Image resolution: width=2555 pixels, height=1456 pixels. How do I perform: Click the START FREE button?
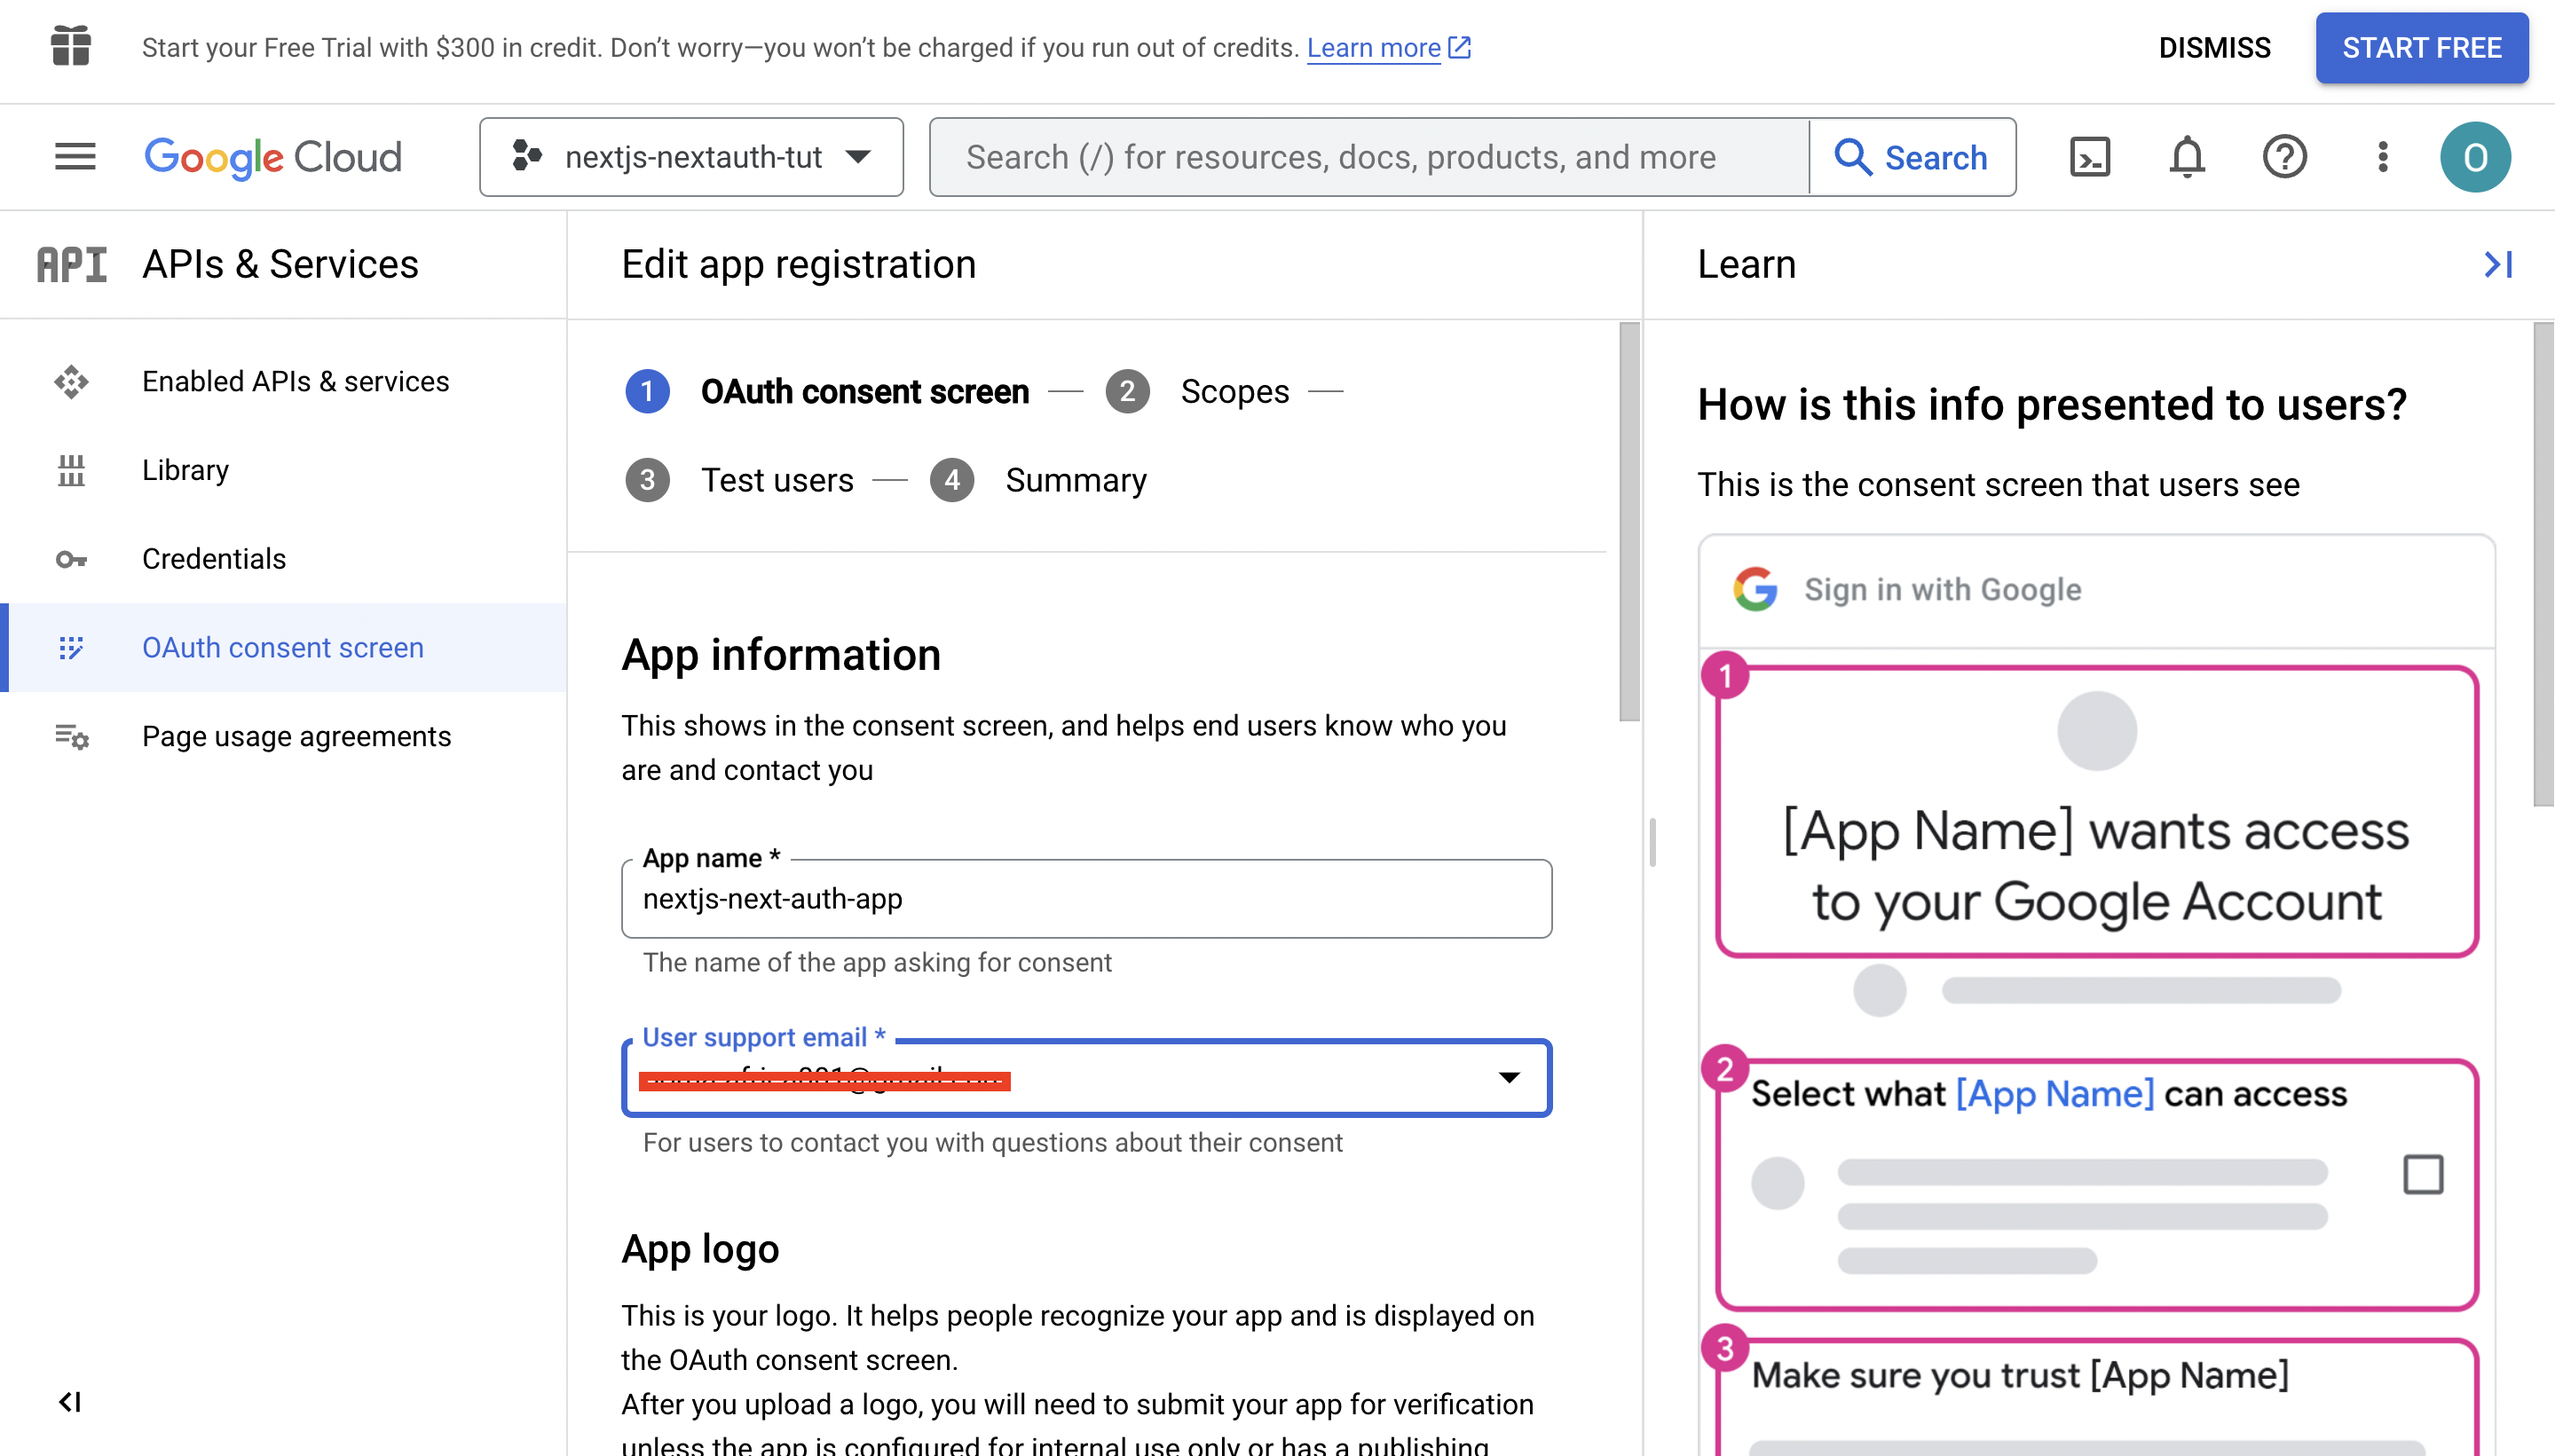[x=2421, y=47]
